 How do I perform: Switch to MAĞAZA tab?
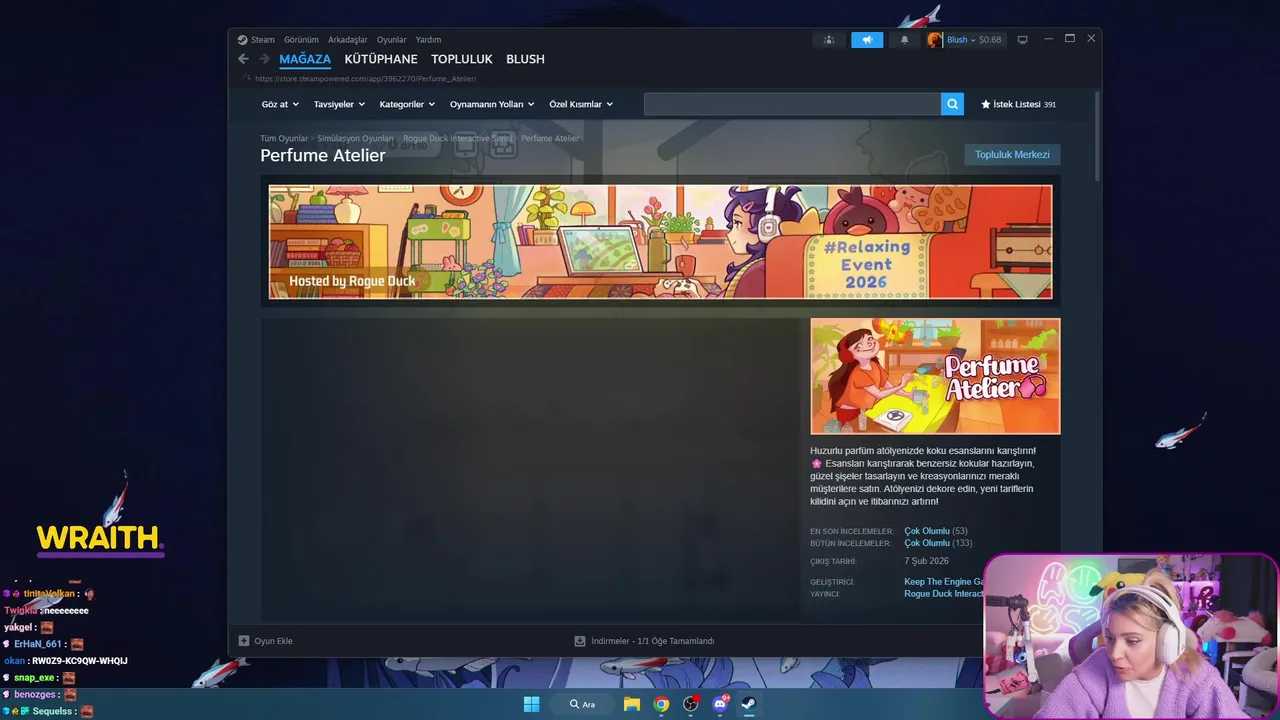tap(305, 59)
